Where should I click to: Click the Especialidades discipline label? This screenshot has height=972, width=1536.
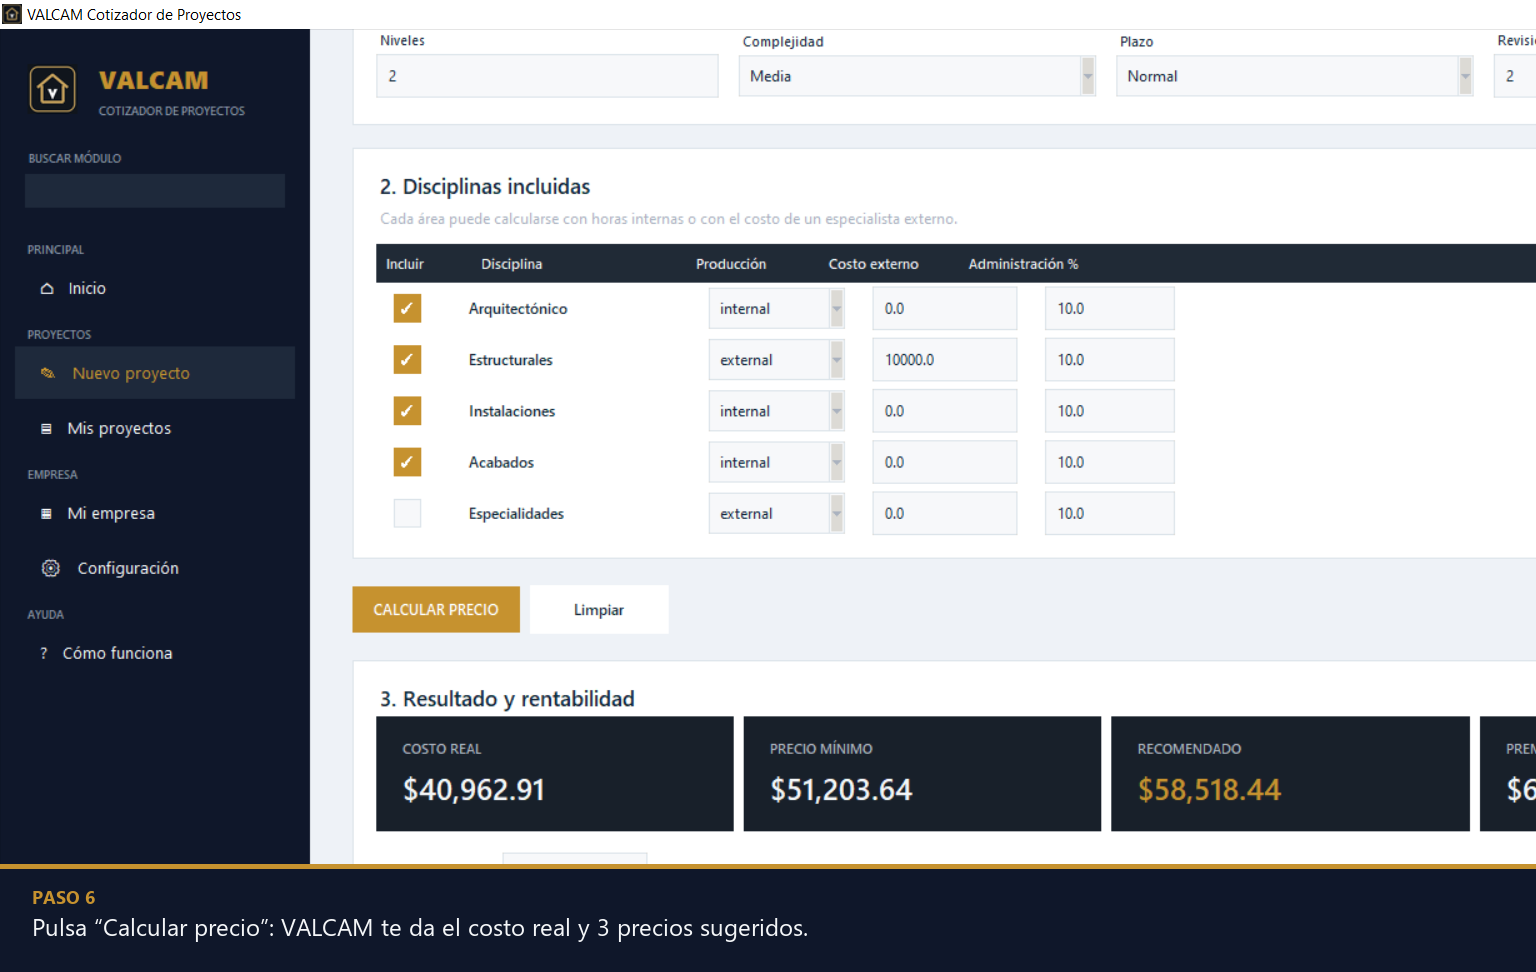click(x=516, y=513)
